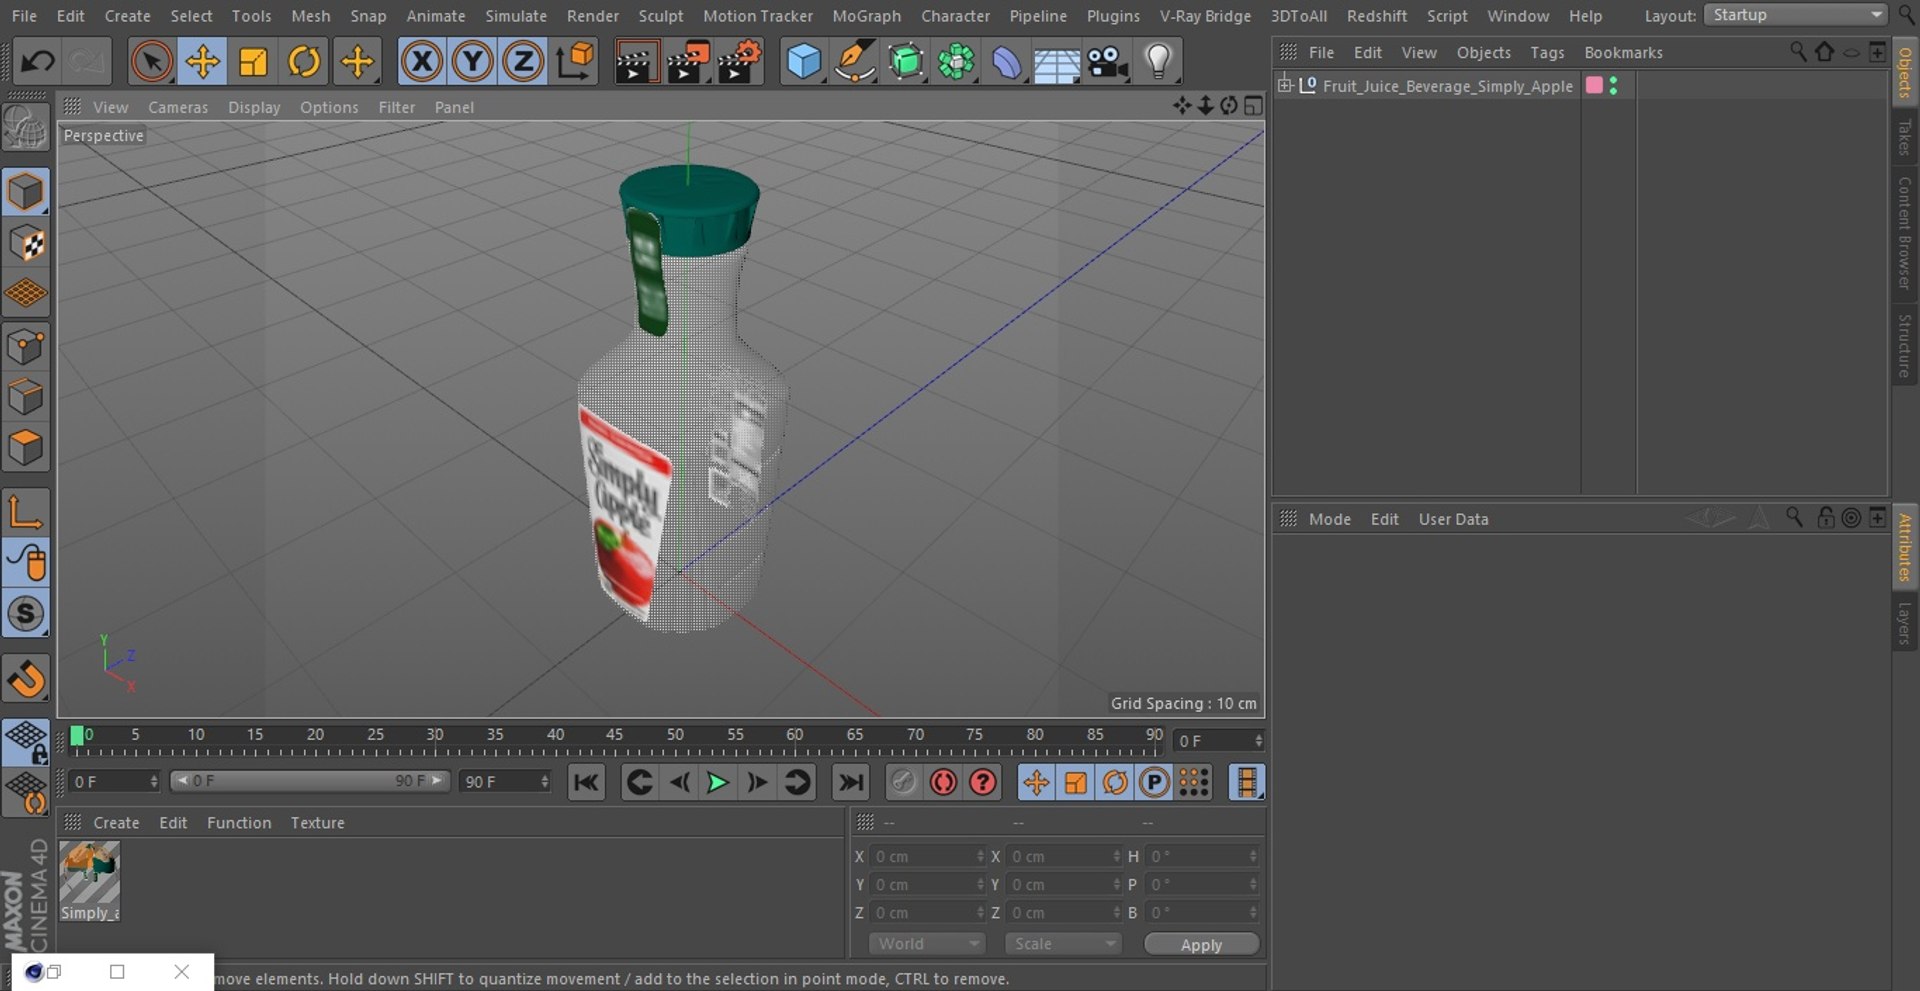Go to end of animation

850,783
